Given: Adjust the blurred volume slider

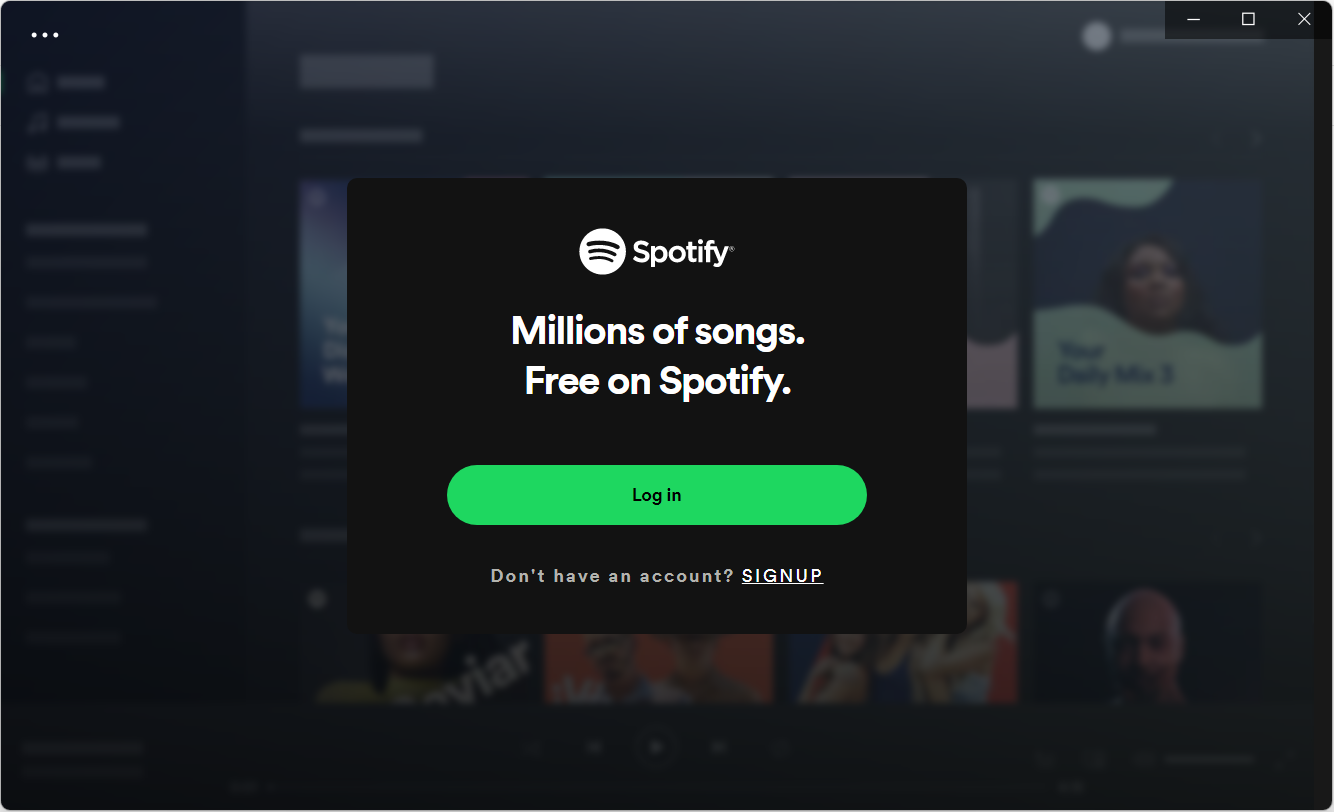Looking at the screenshot, I should [x=1208, y=760].
